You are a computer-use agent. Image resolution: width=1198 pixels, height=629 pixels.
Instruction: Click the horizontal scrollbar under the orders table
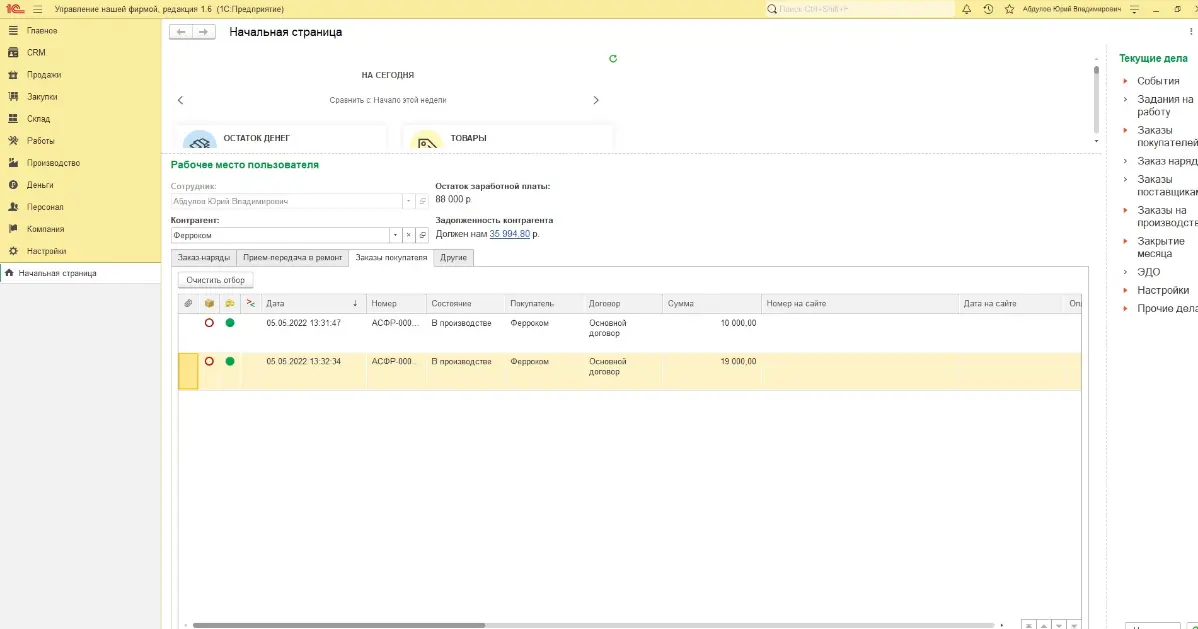coord(340,625)
